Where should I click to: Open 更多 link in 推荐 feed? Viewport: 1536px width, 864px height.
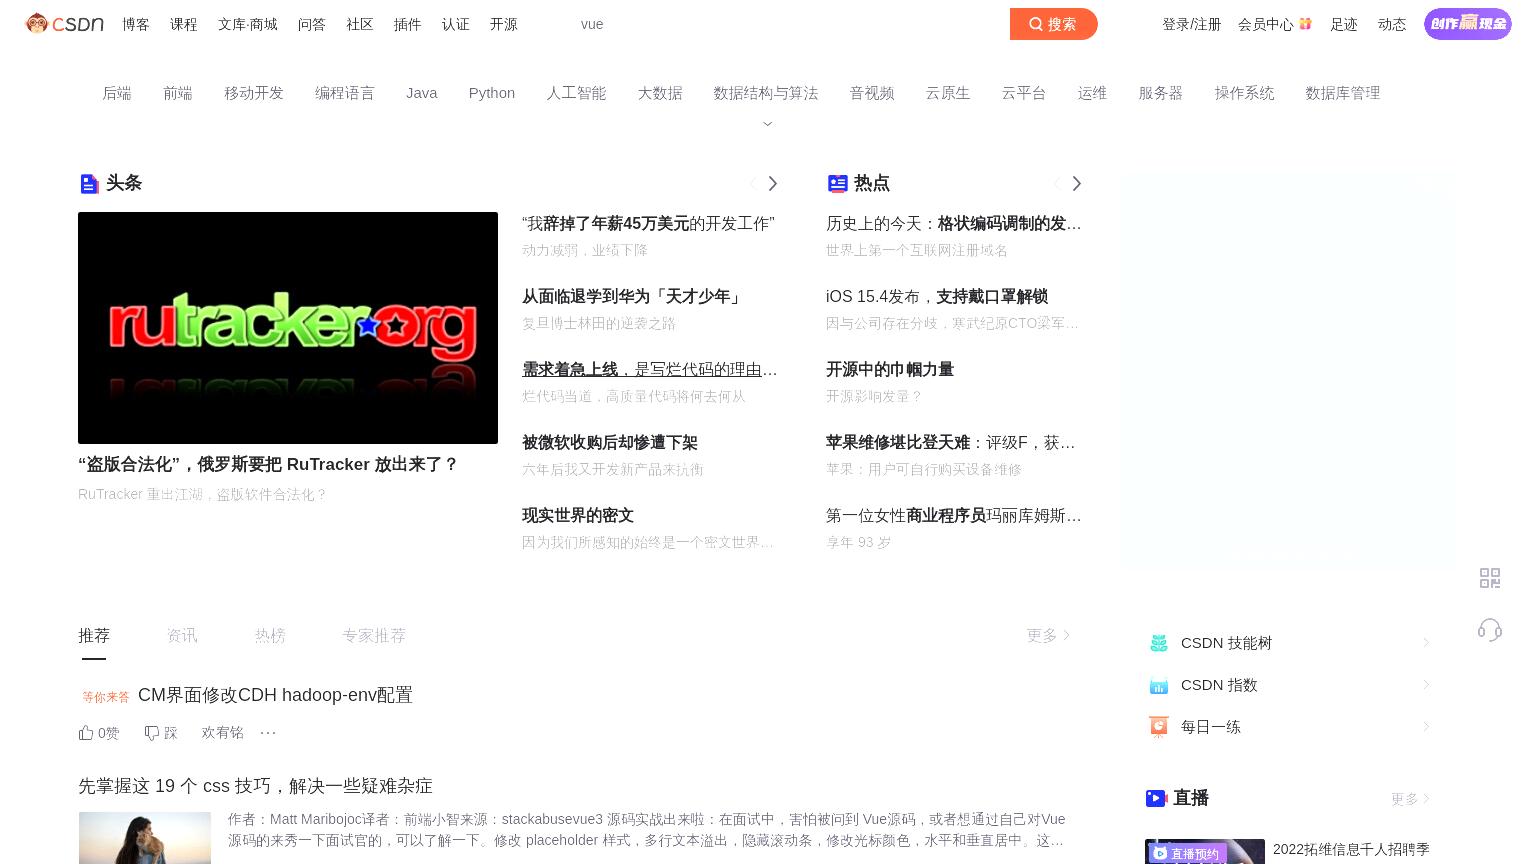[x=1048, y=635]
